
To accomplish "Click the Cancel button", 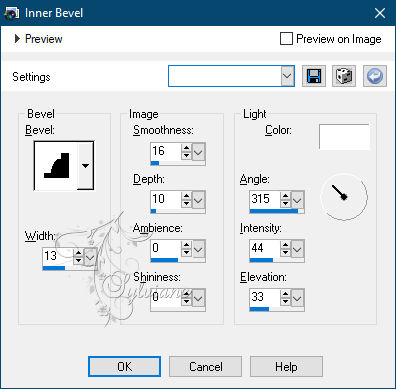I will click(205, 367).
